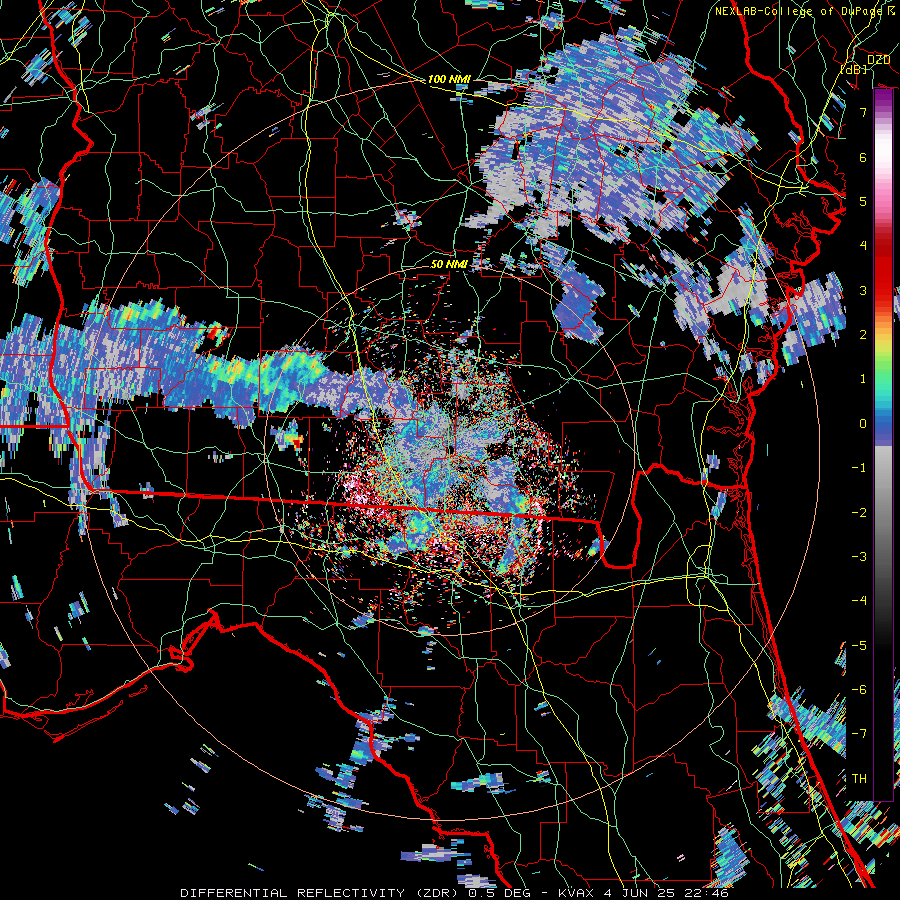The height and width of the screenshot is (900, 900).
Task: Click the '-4' value on color scale
Action: click(859, 601)
